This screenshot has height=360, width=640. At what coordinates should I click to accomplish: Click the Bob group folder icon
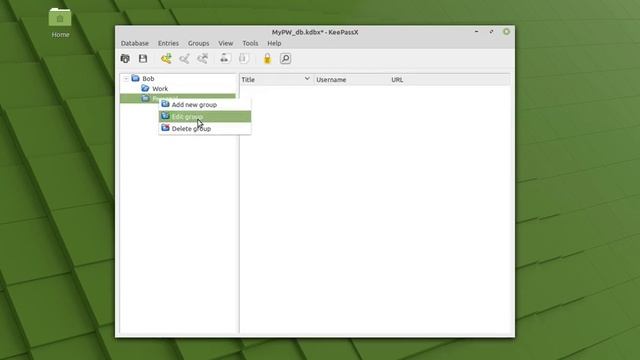136,78
